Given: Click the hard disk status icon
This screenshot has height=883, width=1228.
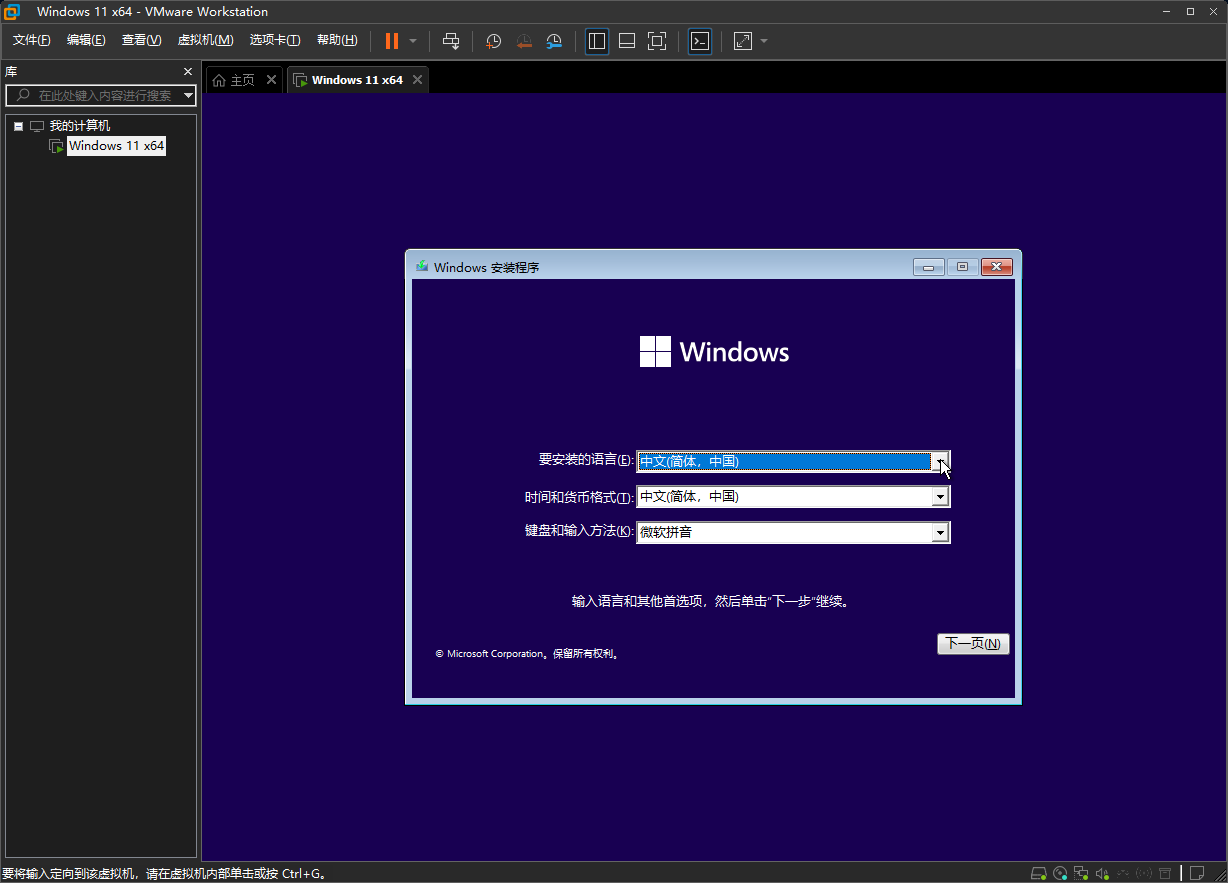Looking at the screenshot, I should point(1039,873).
